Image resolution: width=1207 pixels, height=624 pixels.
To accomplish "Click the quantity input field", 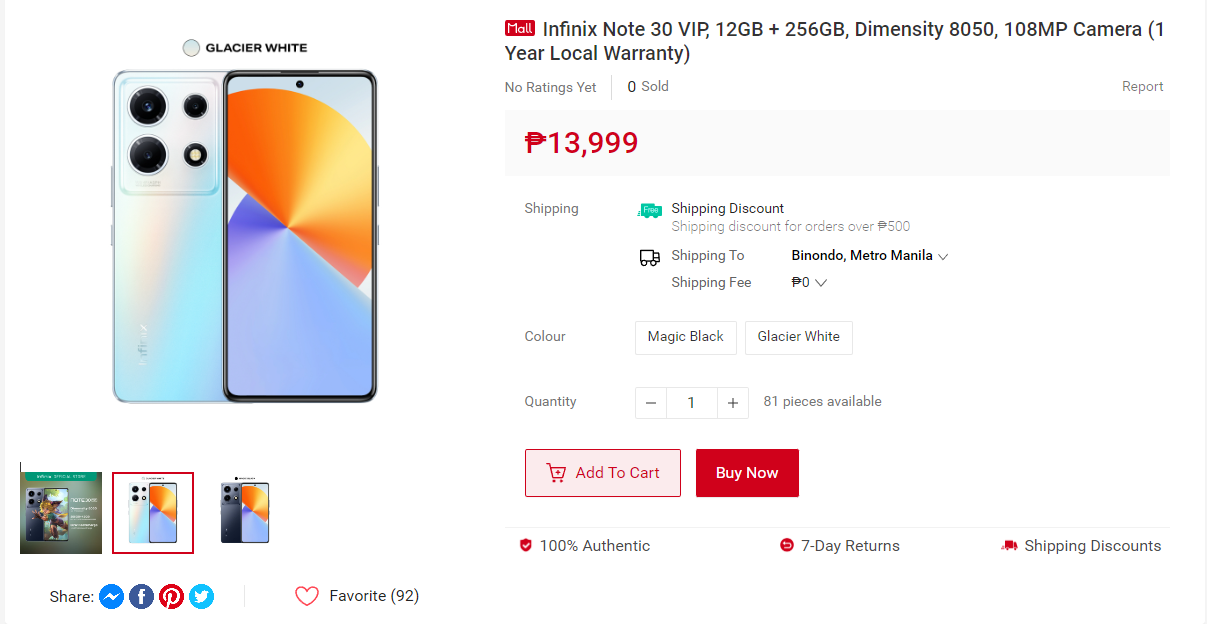I will click(x=691, y=403).
